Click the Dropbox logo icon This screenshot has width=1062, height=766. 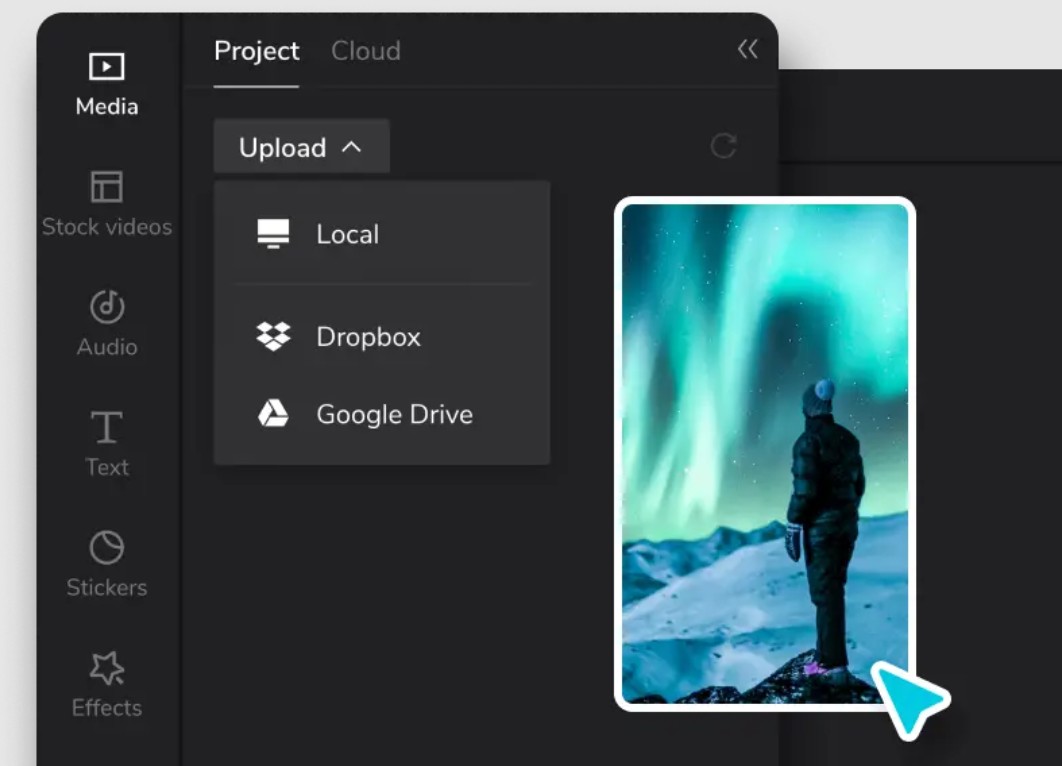[x=273, y=336]
